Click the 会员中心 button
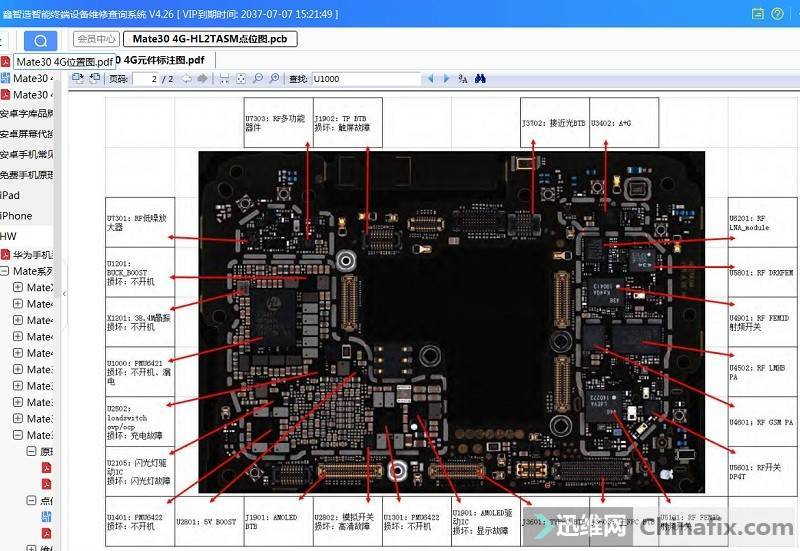 [x=96, y=40]
